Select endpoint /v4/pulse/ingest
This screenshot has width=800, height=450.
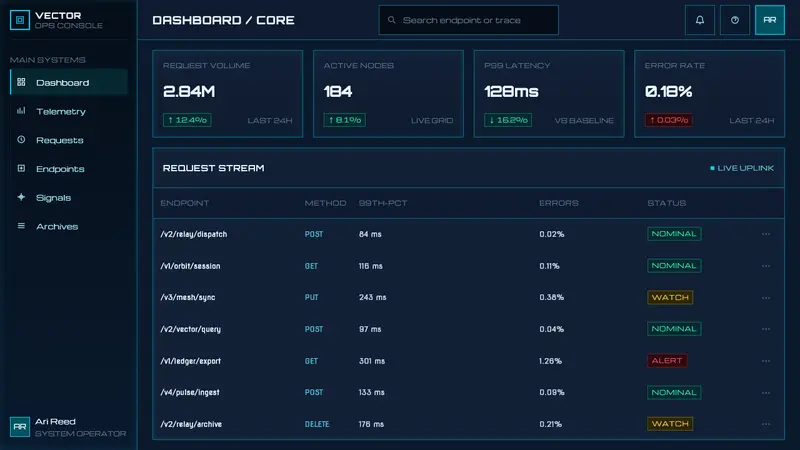190,392
